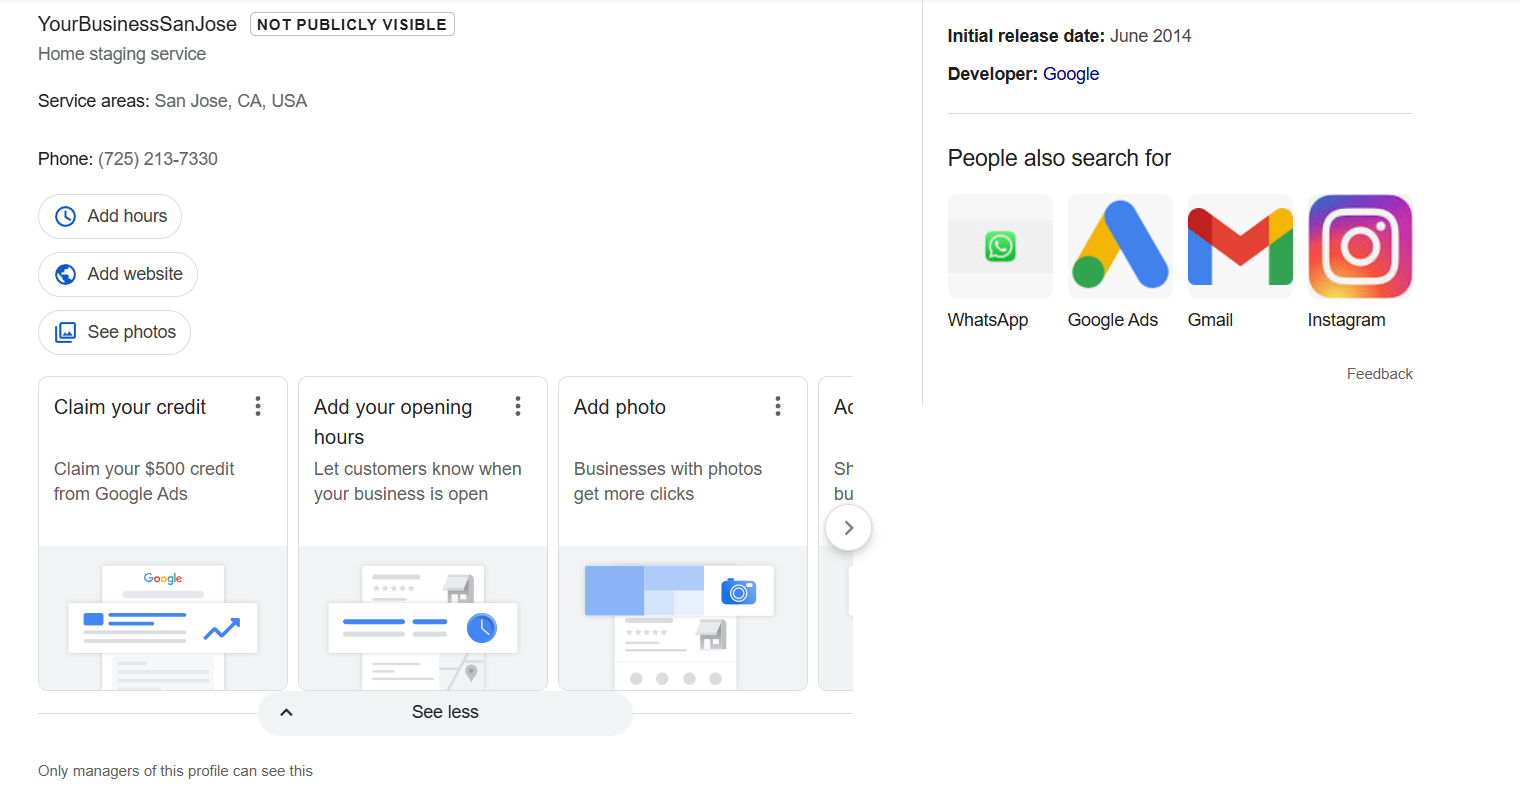Viewport: 1520px width, 803px height.
Task: Open the three-dot menu on Claim your credit
Action: point(257,406)
